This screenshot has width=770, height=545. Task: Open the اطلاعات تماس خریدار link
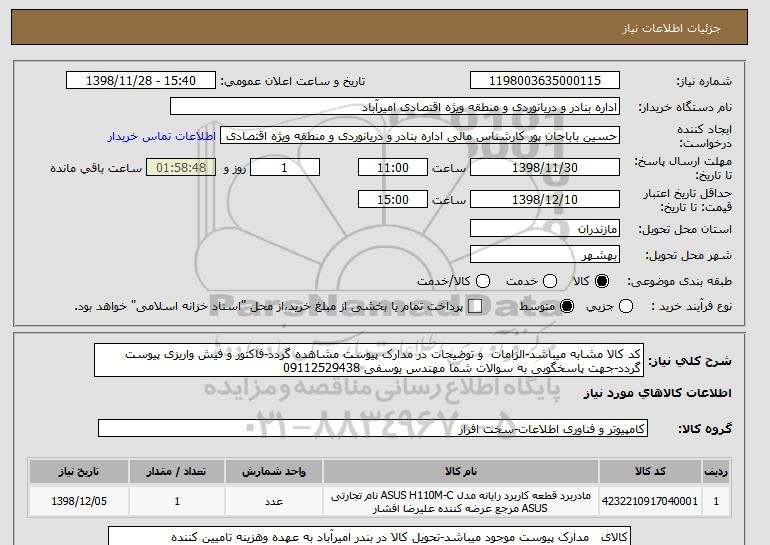coord(162,136)
